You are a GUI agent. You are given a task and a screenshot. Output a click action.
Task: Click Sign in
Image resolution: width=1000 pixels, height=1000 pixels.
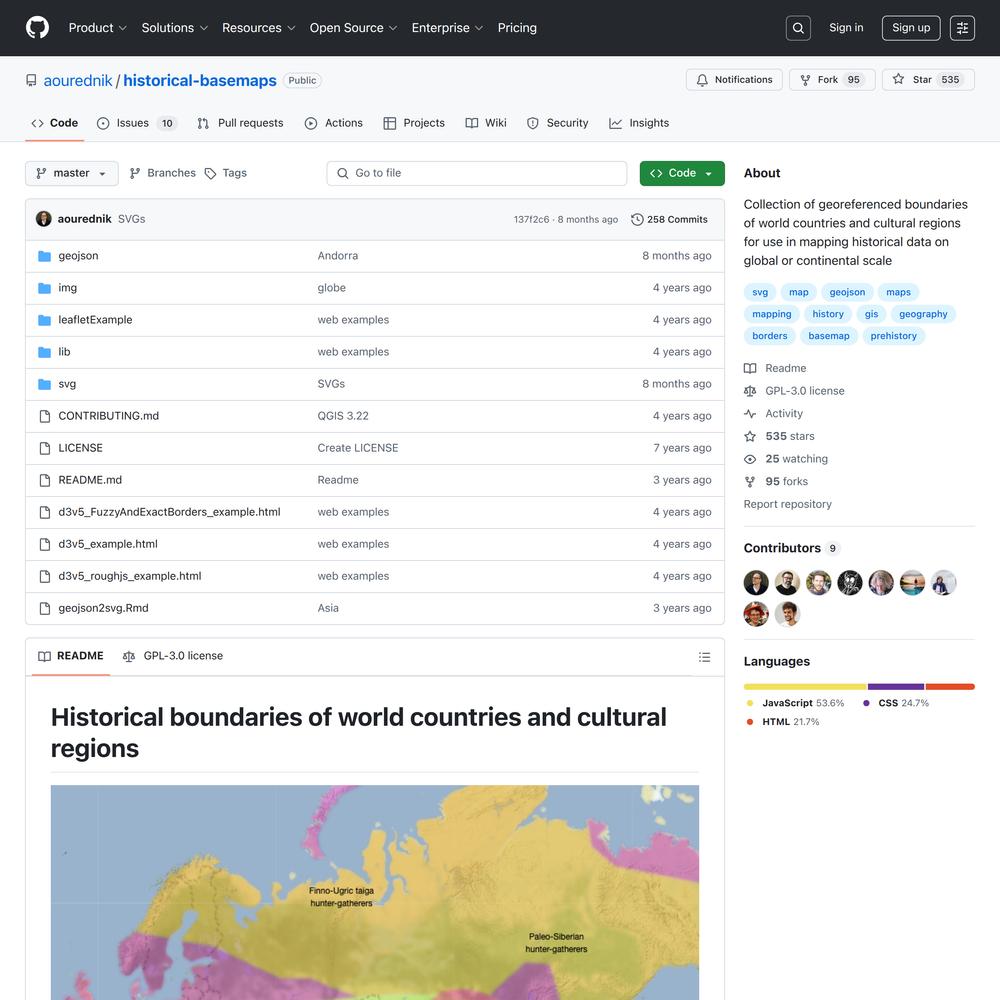[846, 27]
